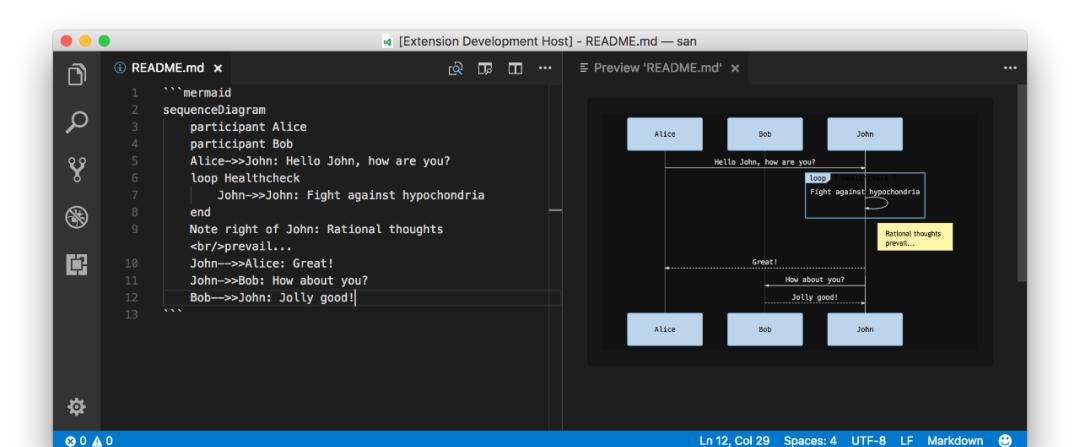The height and width of the screenshot is (447, 1080).
Task: Click line number 1 in the gutter
Action: (x=134, y=93)
